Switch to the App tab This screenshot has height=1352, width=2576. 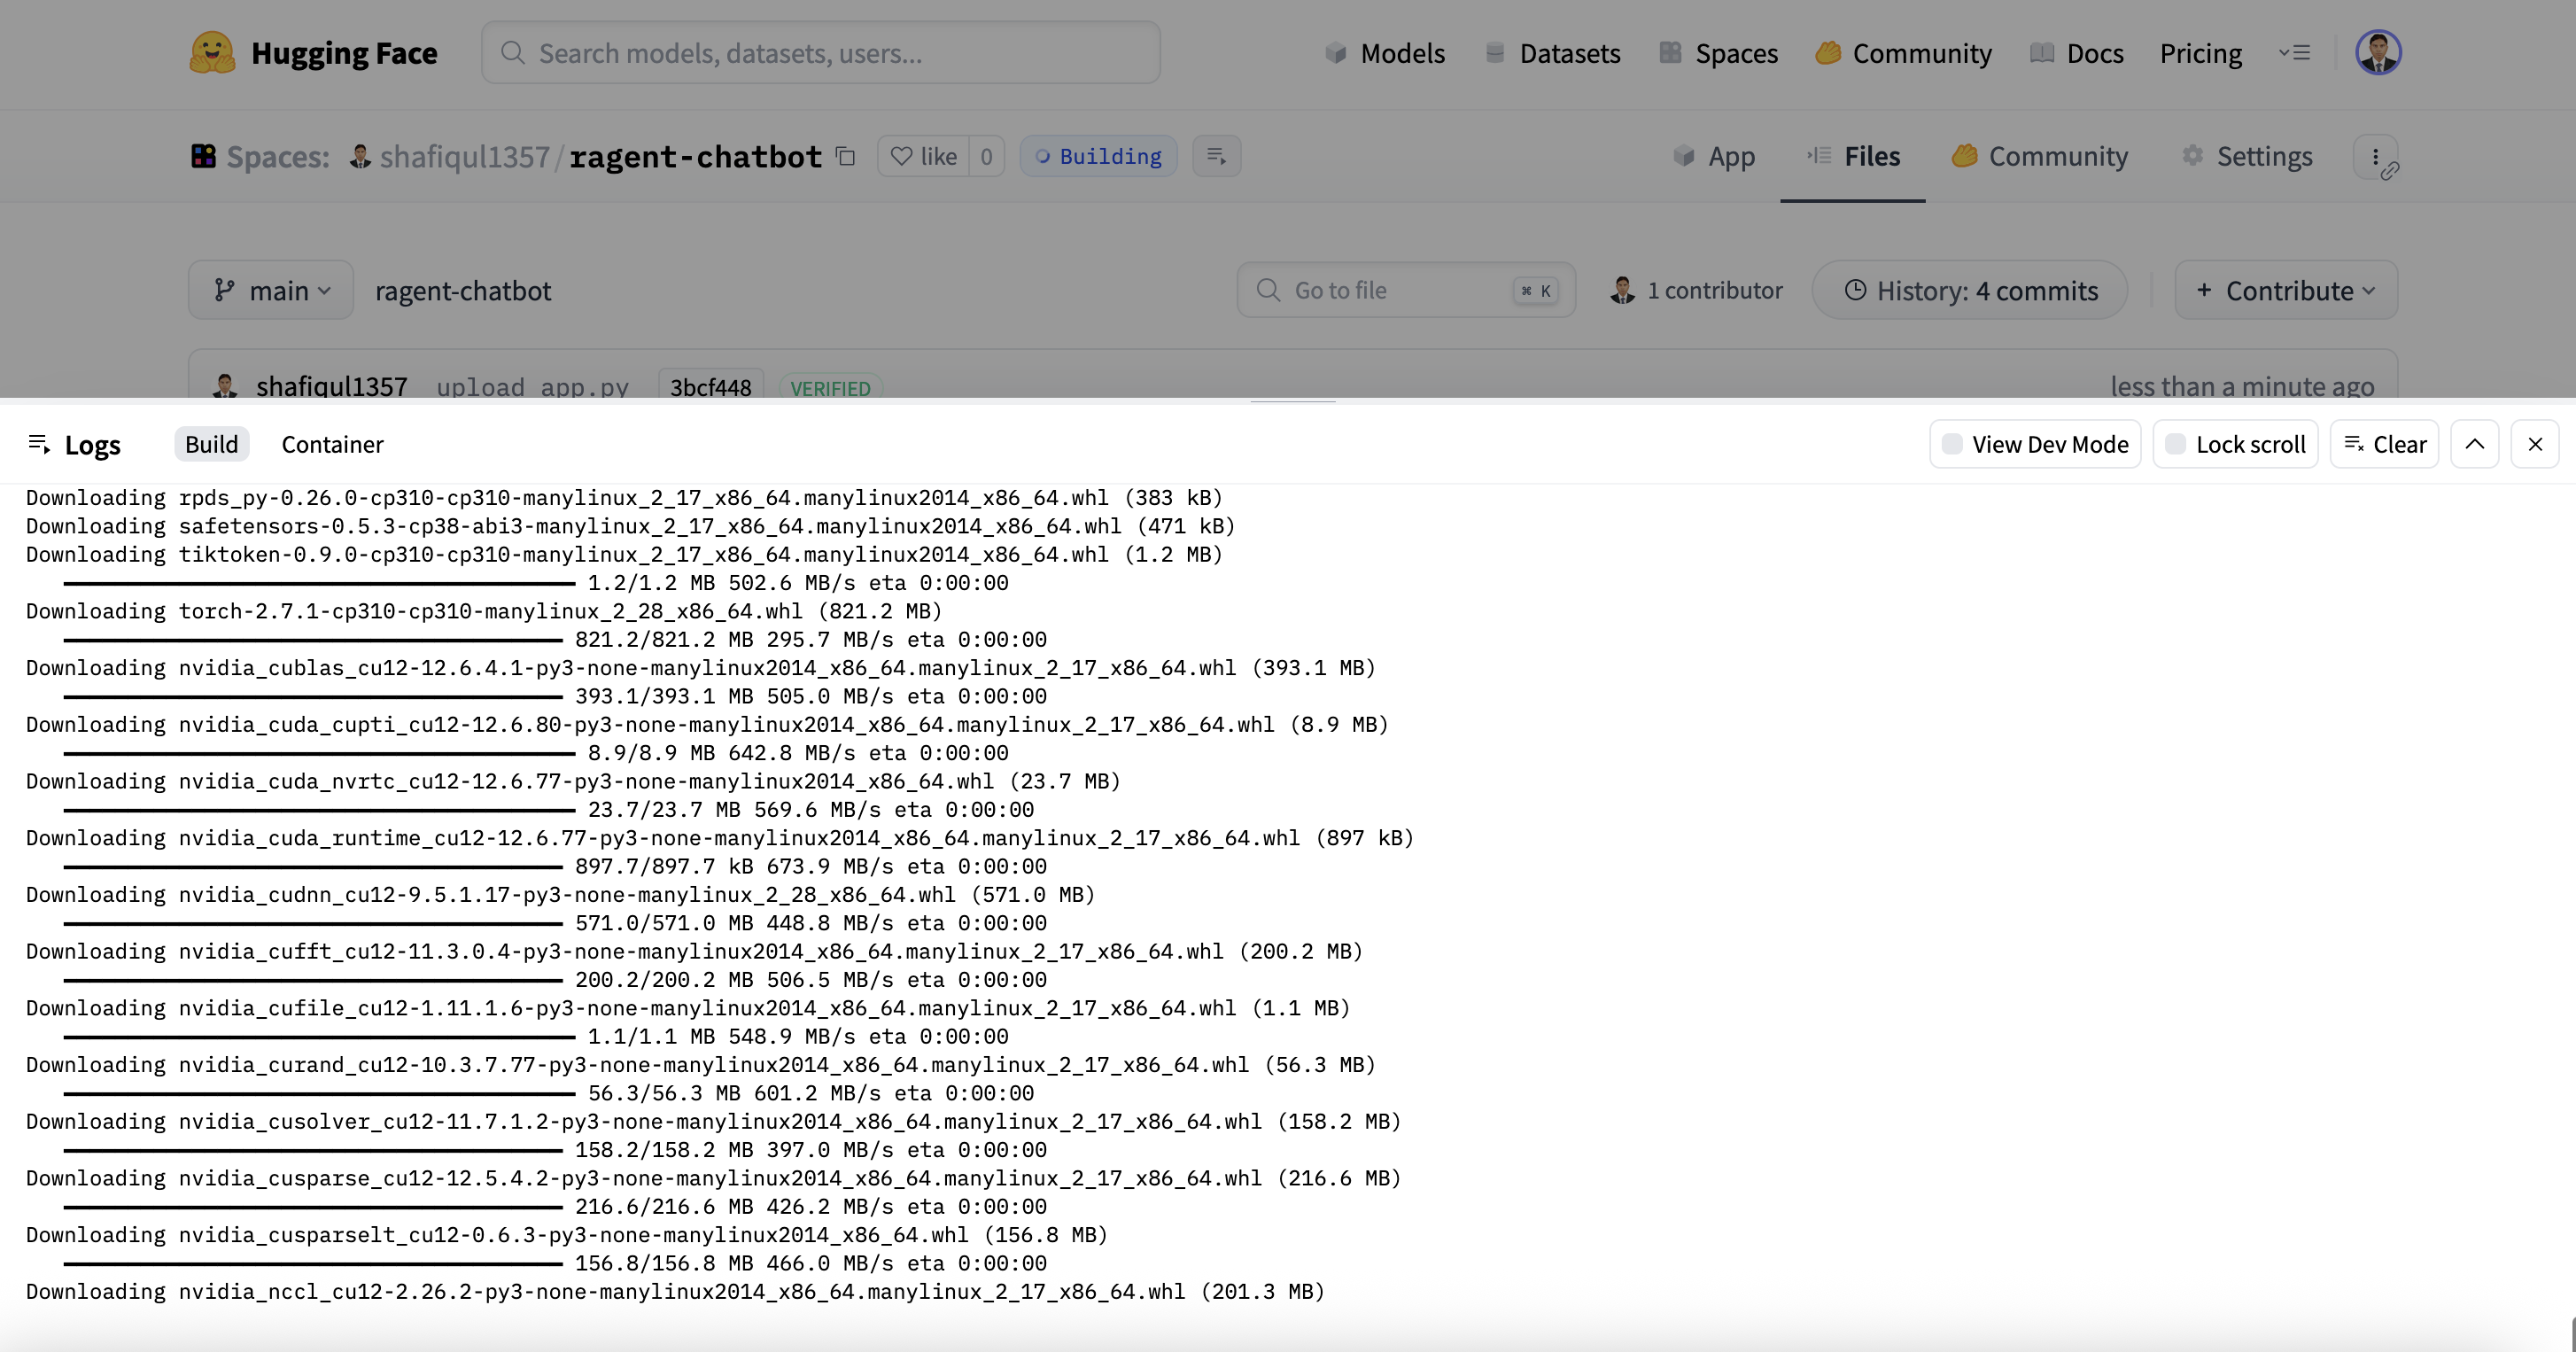coord(1713,156)
